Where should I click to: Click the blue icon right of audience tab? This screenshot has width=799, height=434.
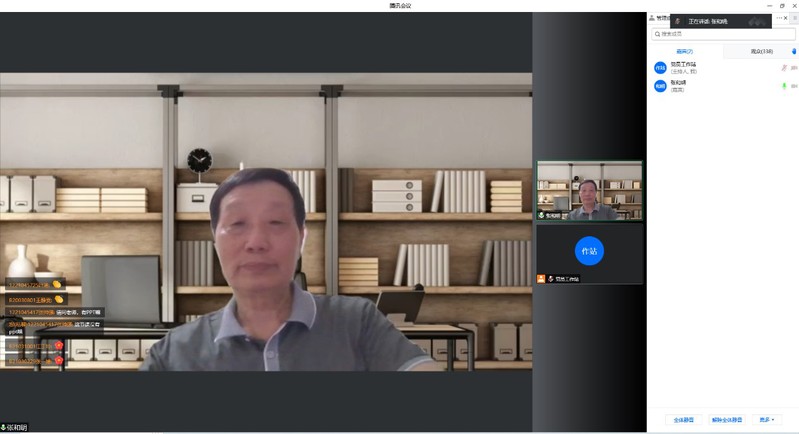793,51
